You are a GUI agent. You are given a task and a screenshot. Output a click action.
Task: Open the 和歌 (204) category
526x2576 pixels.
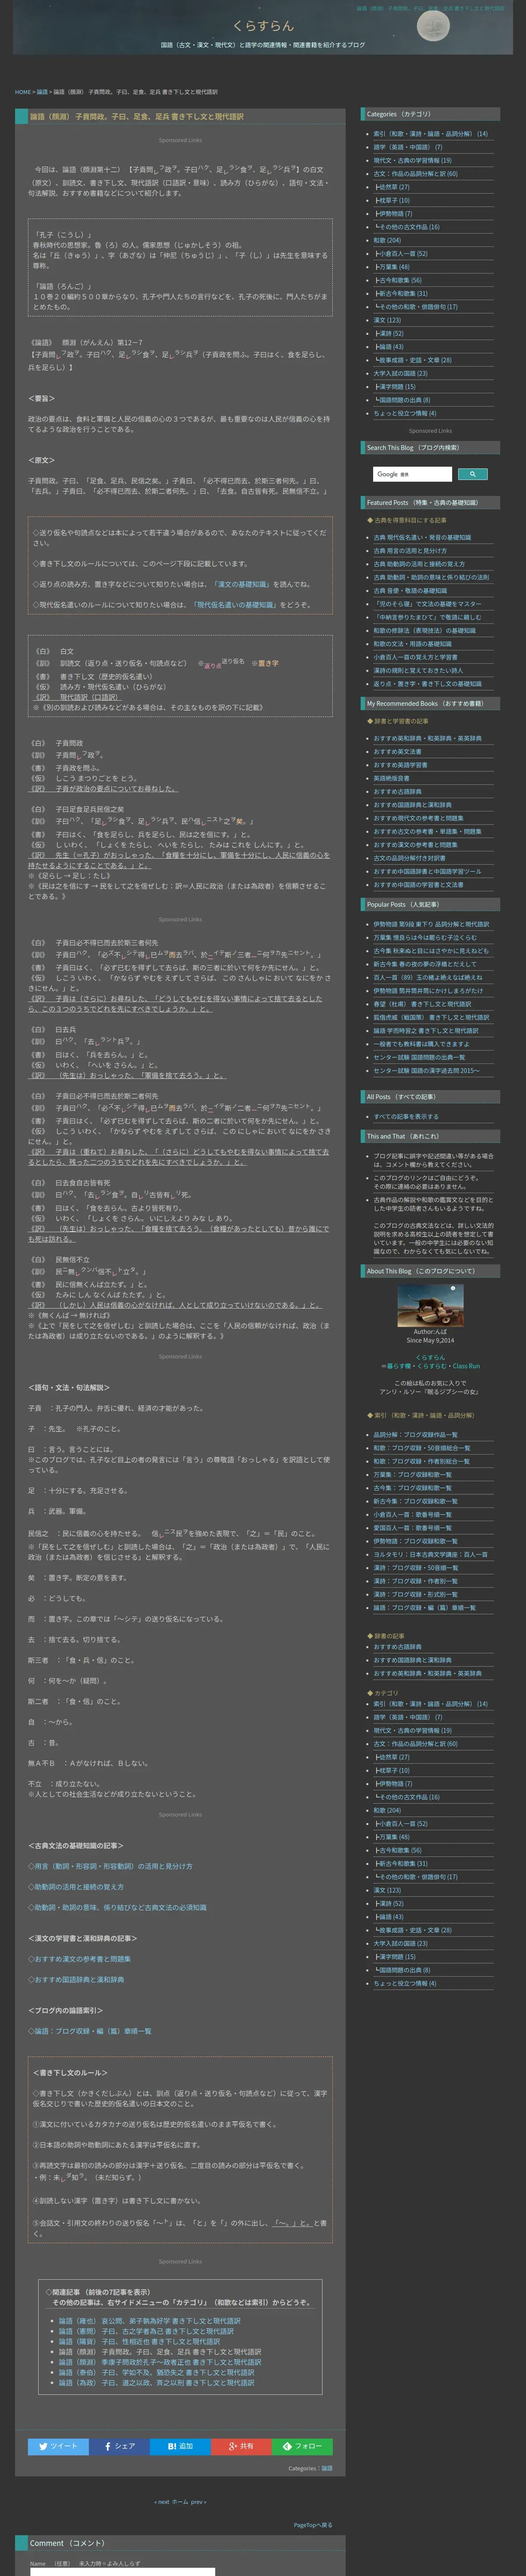click(x=386, y=240)
